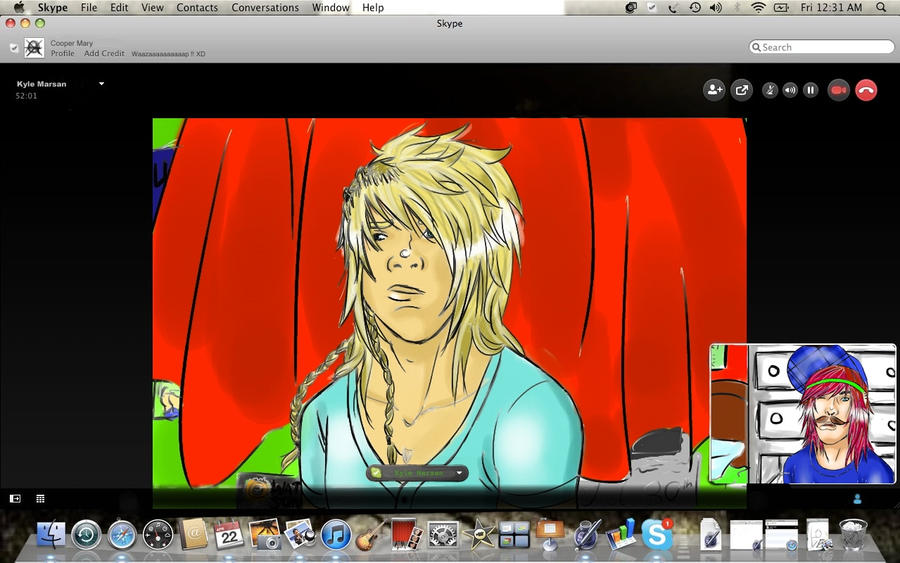The height and width of the screenshot is (563, 900).
Task: Click the Fri 12:31 AM clock
Action: click(831, 7)
